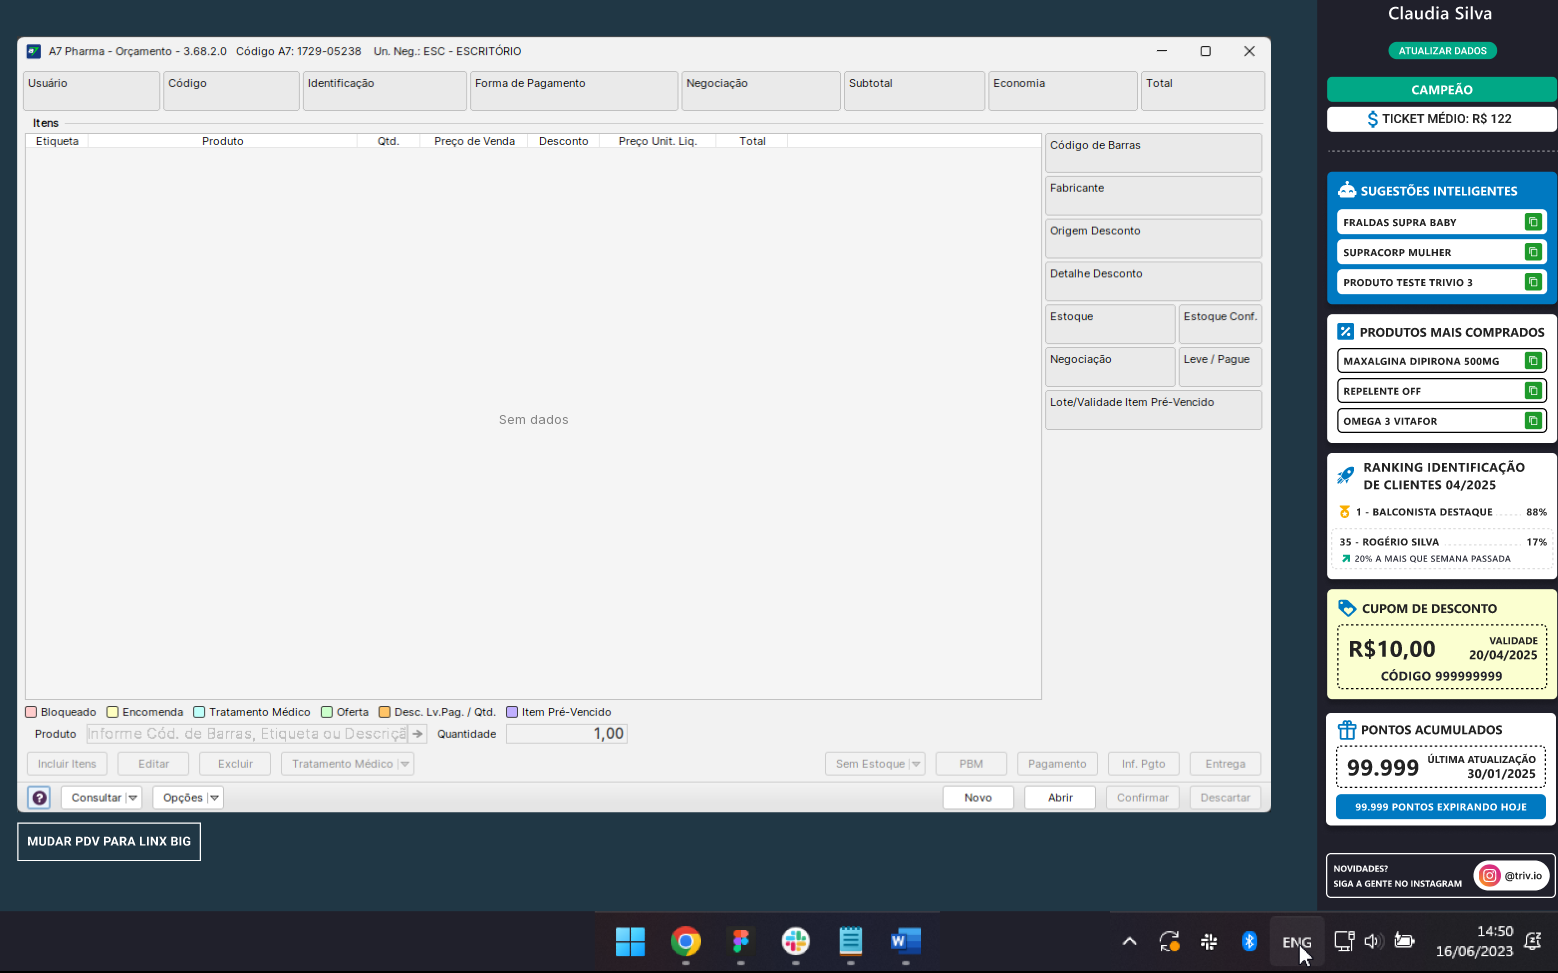Open Notepad from the taskbar
Image resolution: width=1558 pixels, height=973 pixels.
[851, 942]
